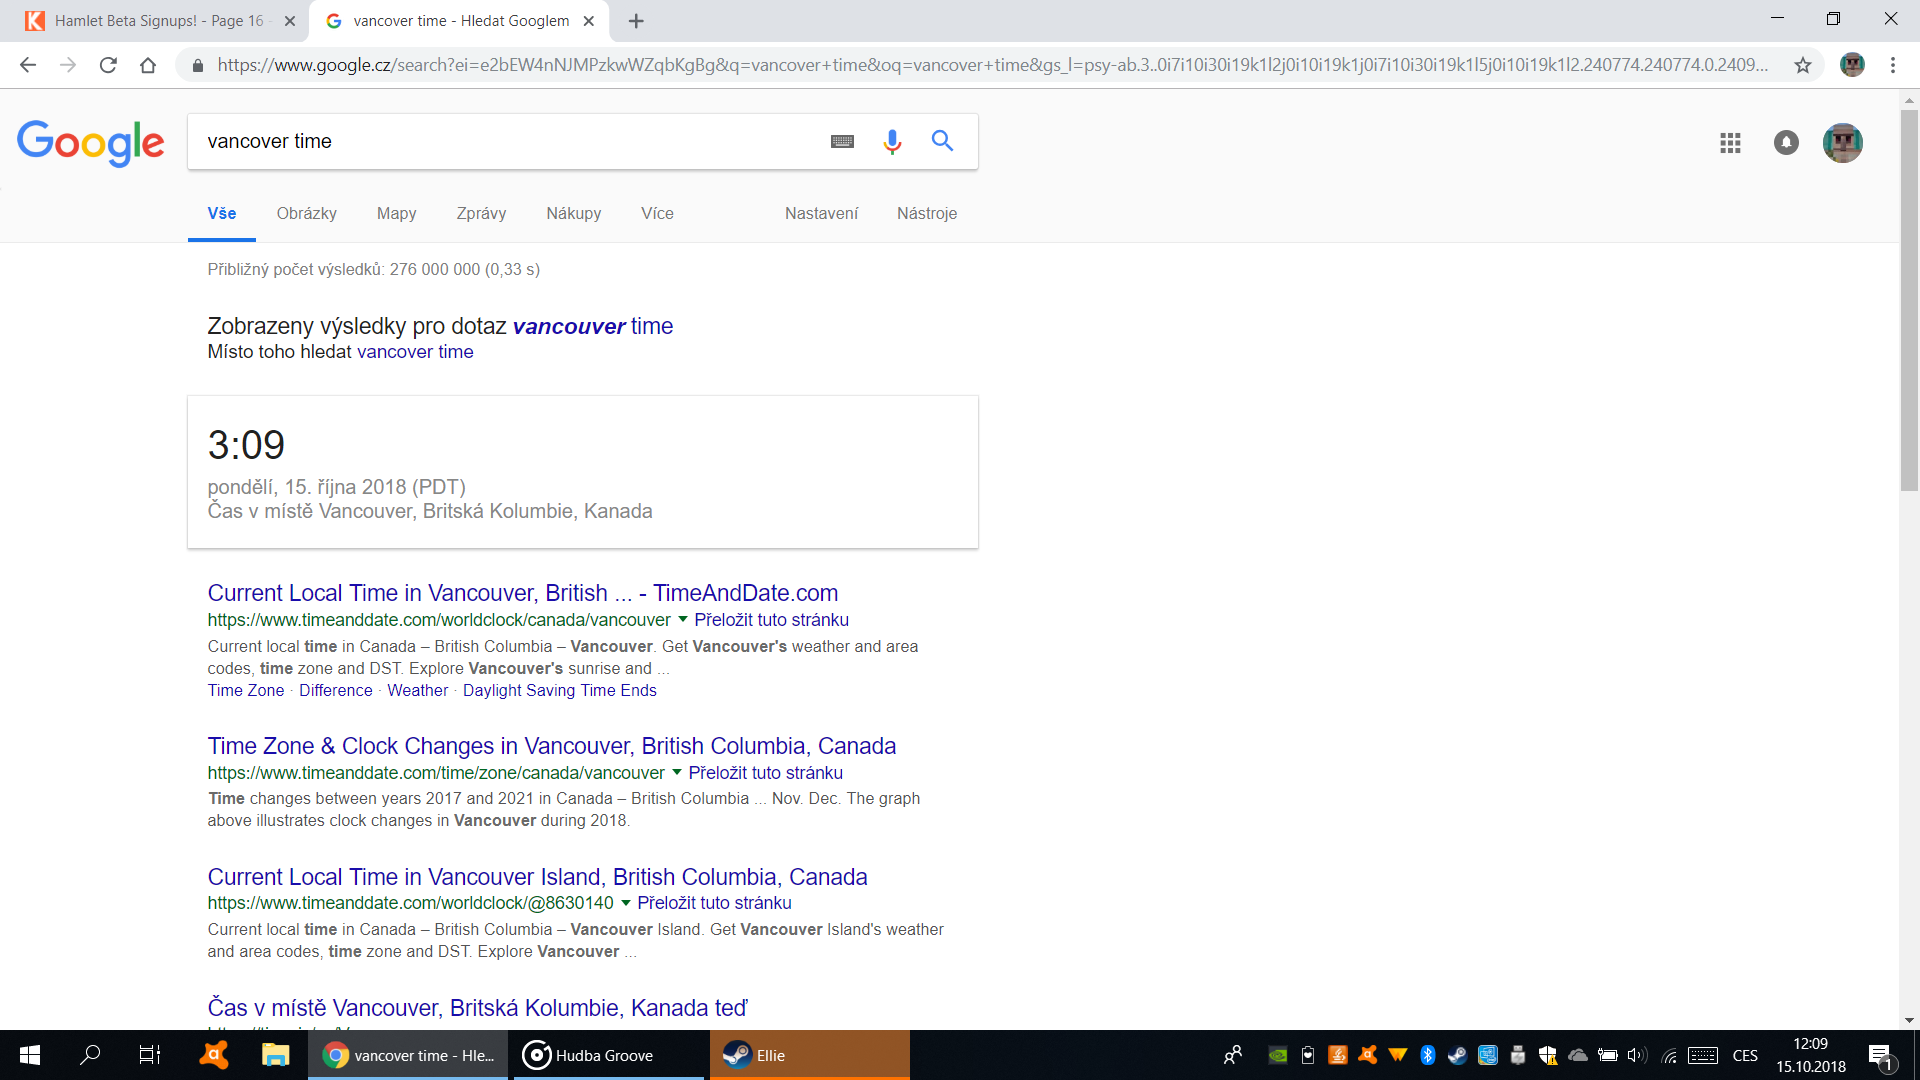
Task: Open Google notifications bell
Action: pos(1786,143)
